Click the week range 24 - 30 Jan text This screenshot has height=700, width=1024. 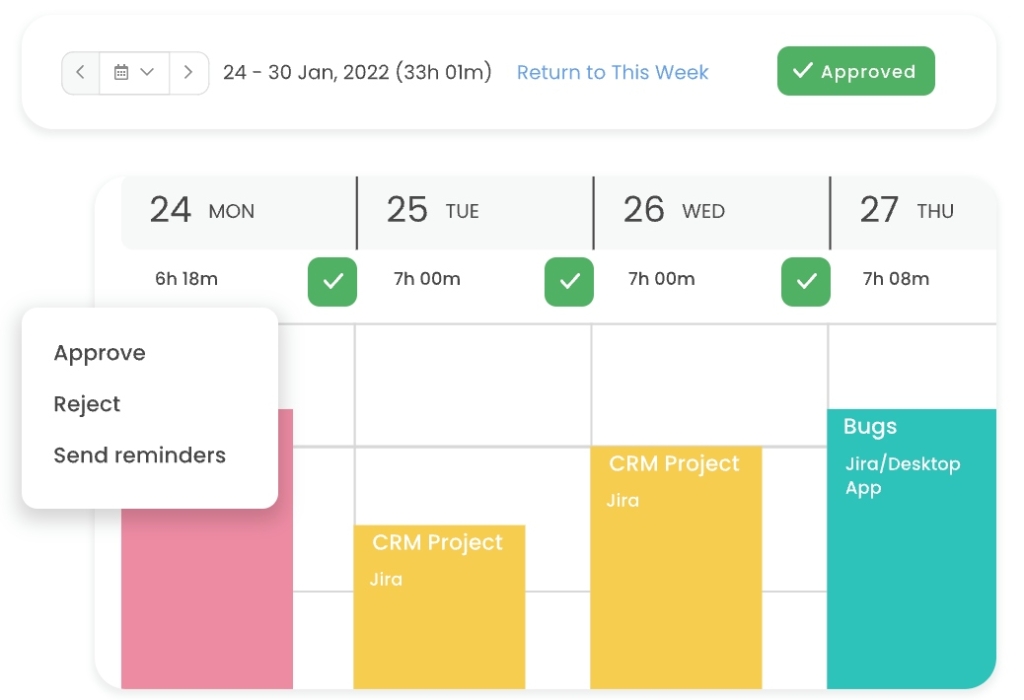point(357,73)
